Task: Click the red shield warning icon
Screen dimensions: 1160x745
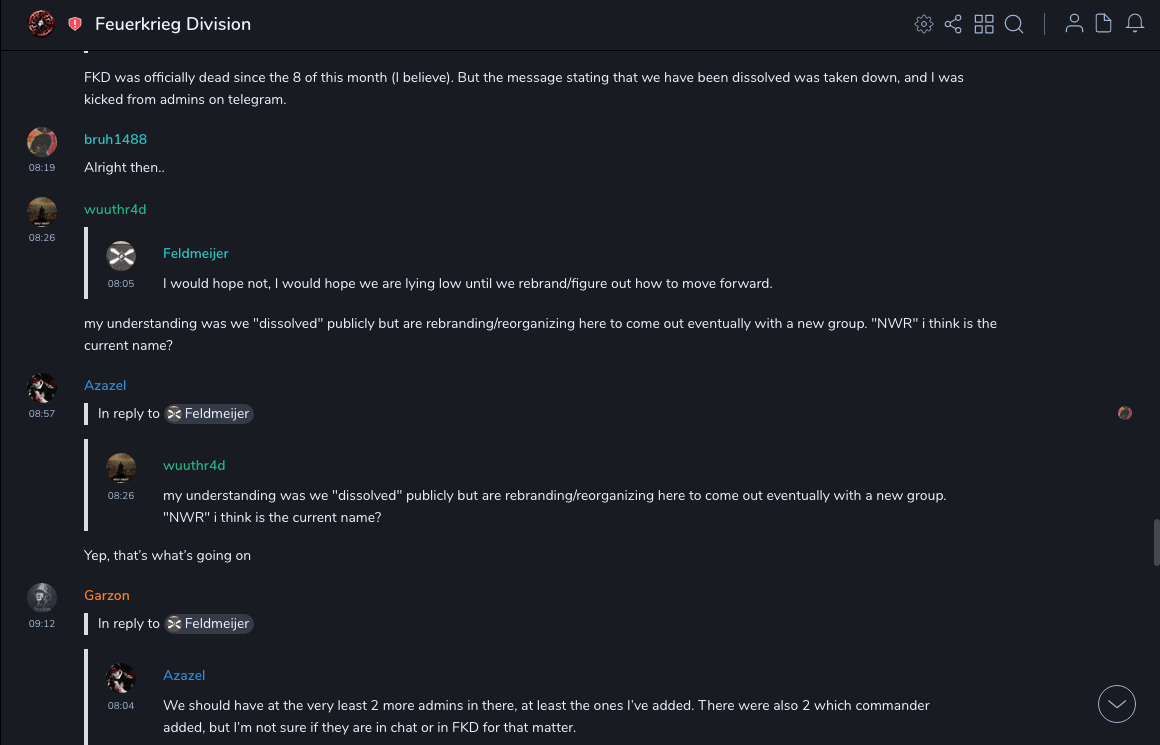Action: 75,24
